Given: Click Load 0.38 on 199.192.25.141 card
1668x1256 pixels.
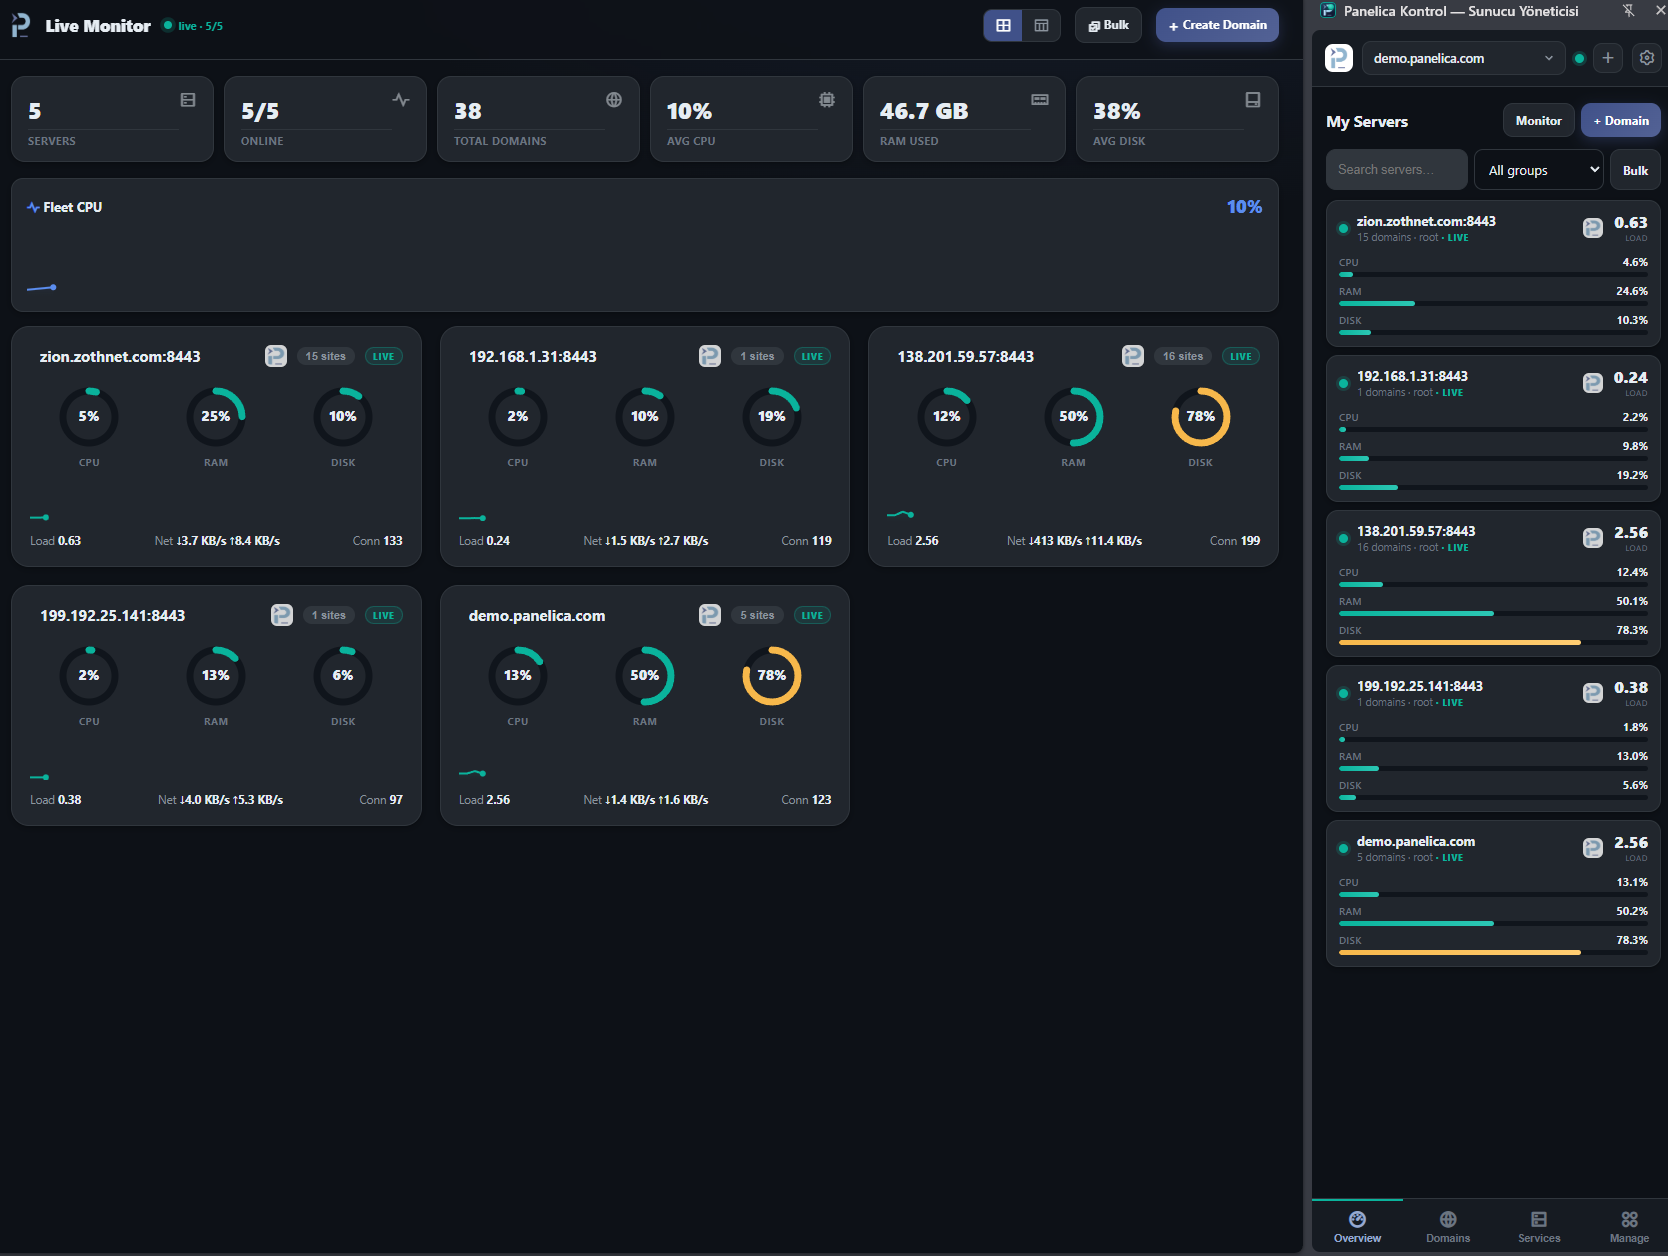Looking at the screenshot, I should coord(56,800).
